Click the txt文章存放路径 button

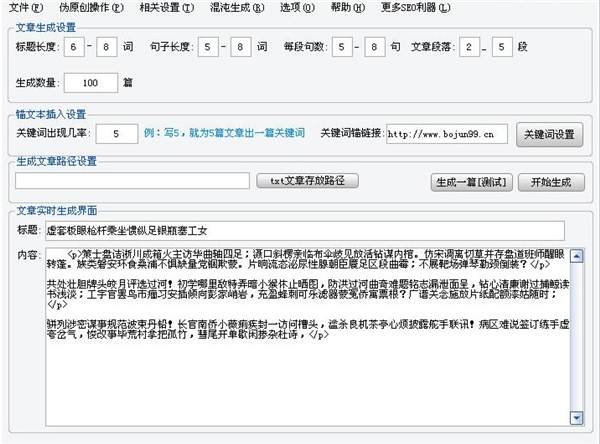coord(307,181)
